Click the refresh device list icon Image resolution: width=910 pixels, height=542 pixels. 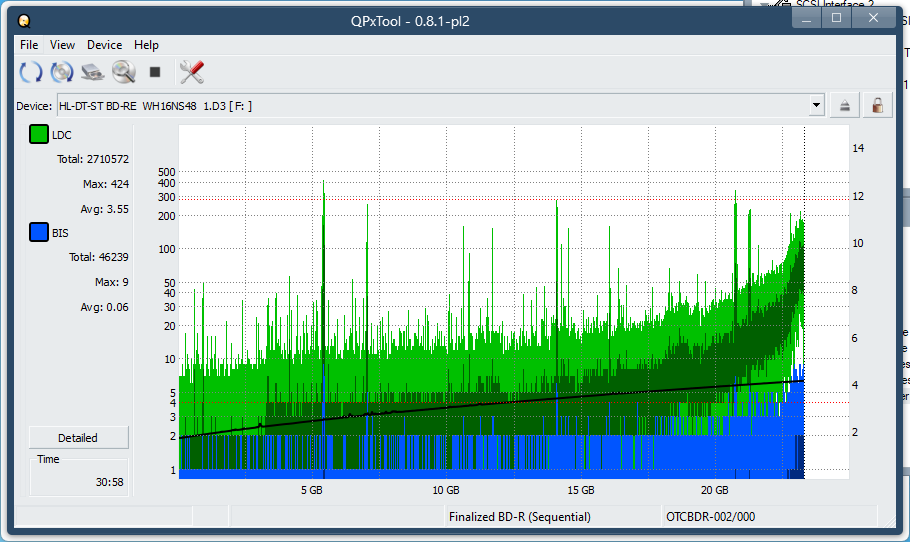click(x=31, y=72)
